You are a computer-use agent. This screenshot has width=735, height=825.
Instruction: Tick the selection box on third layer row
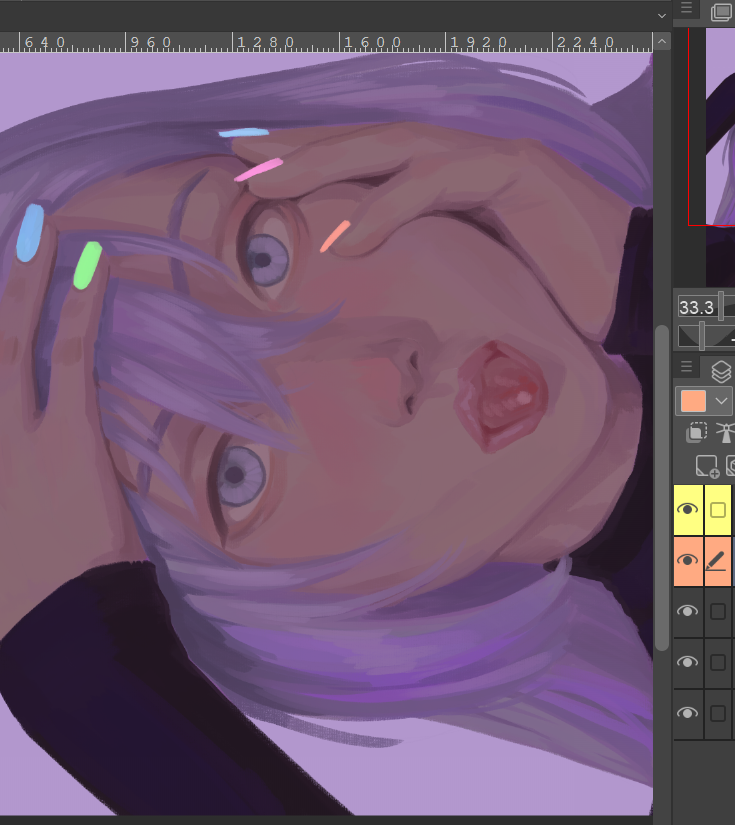click(718, 611)
